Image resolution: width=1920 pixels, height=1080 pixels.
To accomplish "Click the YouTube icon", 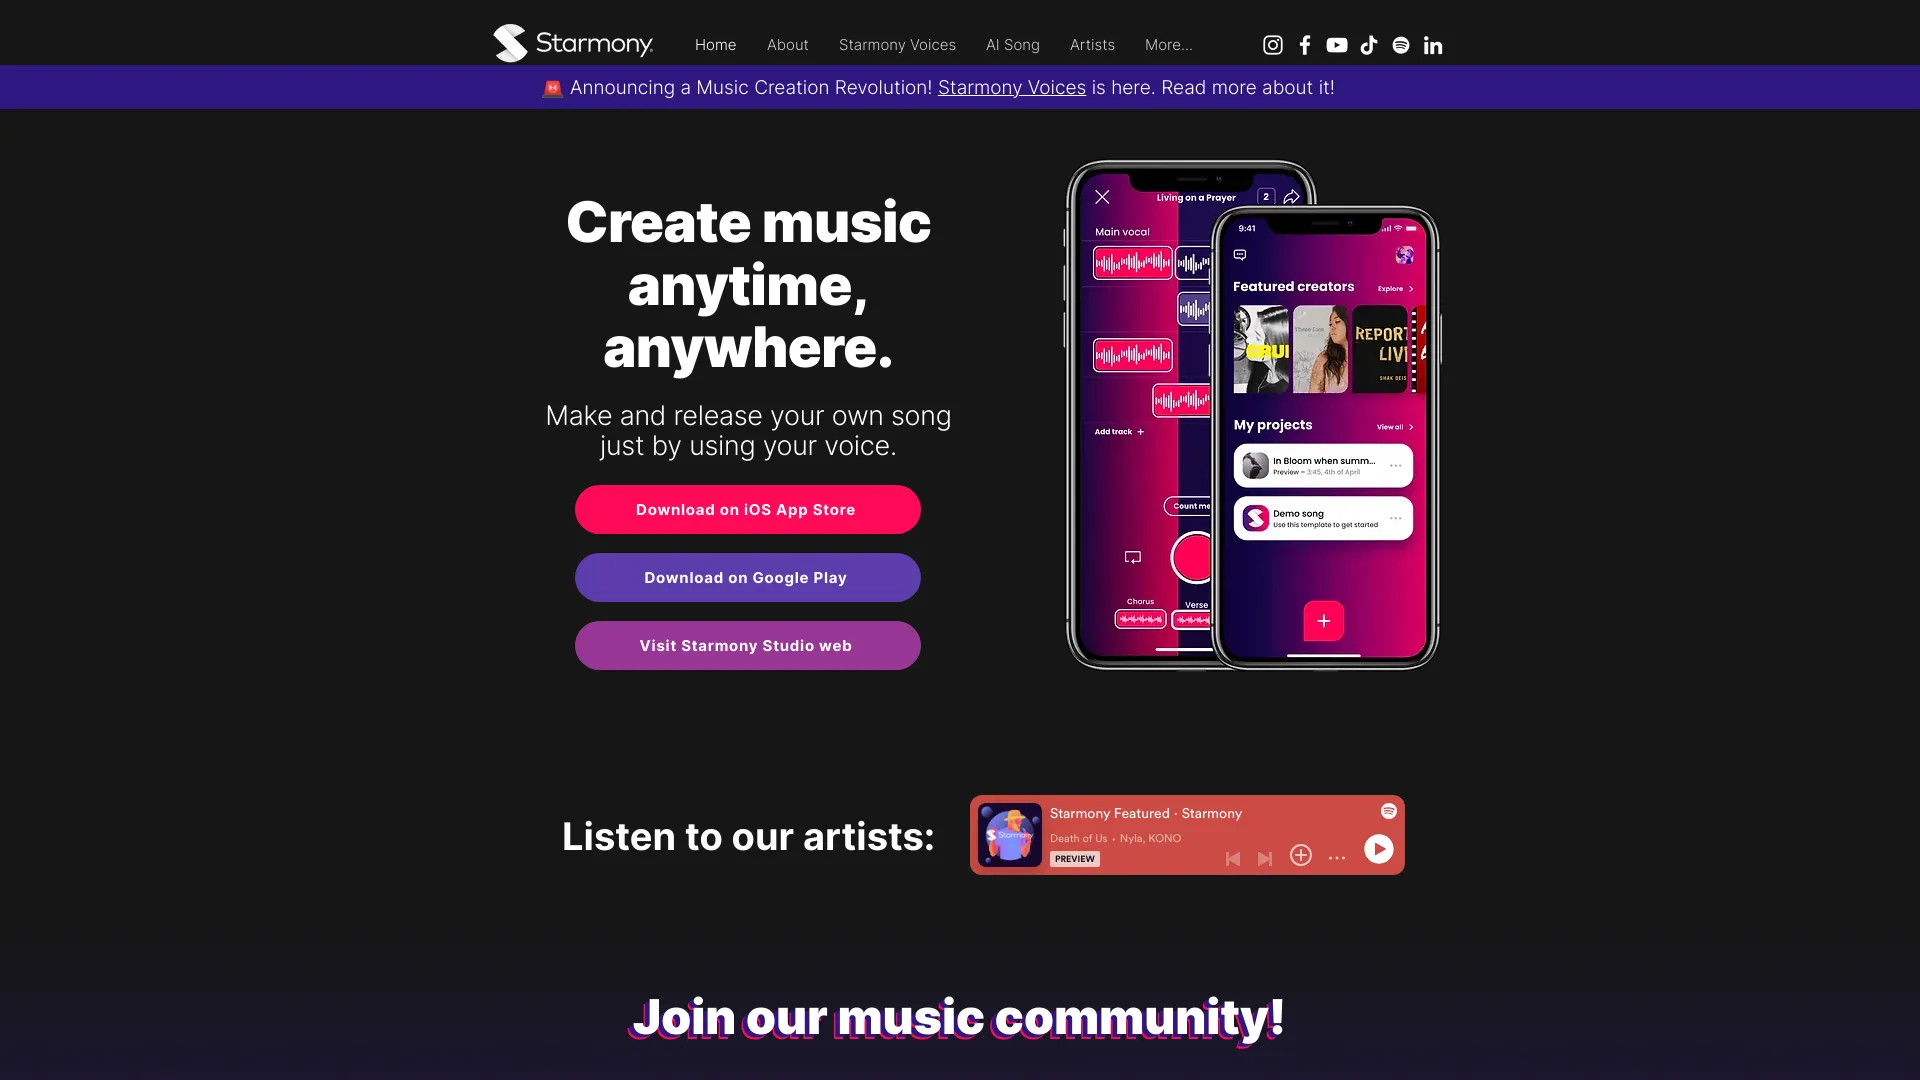I will (x=1337, y=45).
